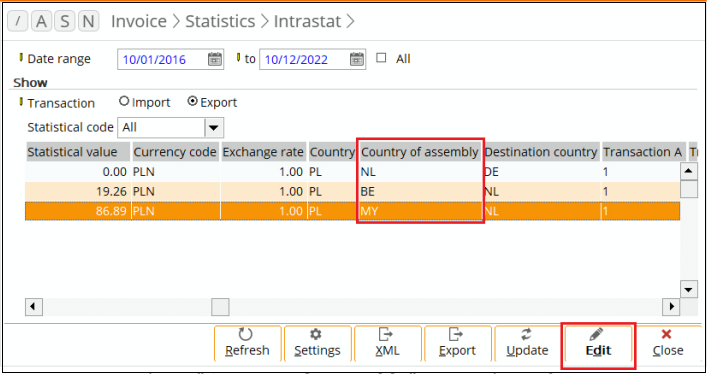707x374 pixels.
Task: Click the table scroll up arrow
Action: click(x=689, y=171)
